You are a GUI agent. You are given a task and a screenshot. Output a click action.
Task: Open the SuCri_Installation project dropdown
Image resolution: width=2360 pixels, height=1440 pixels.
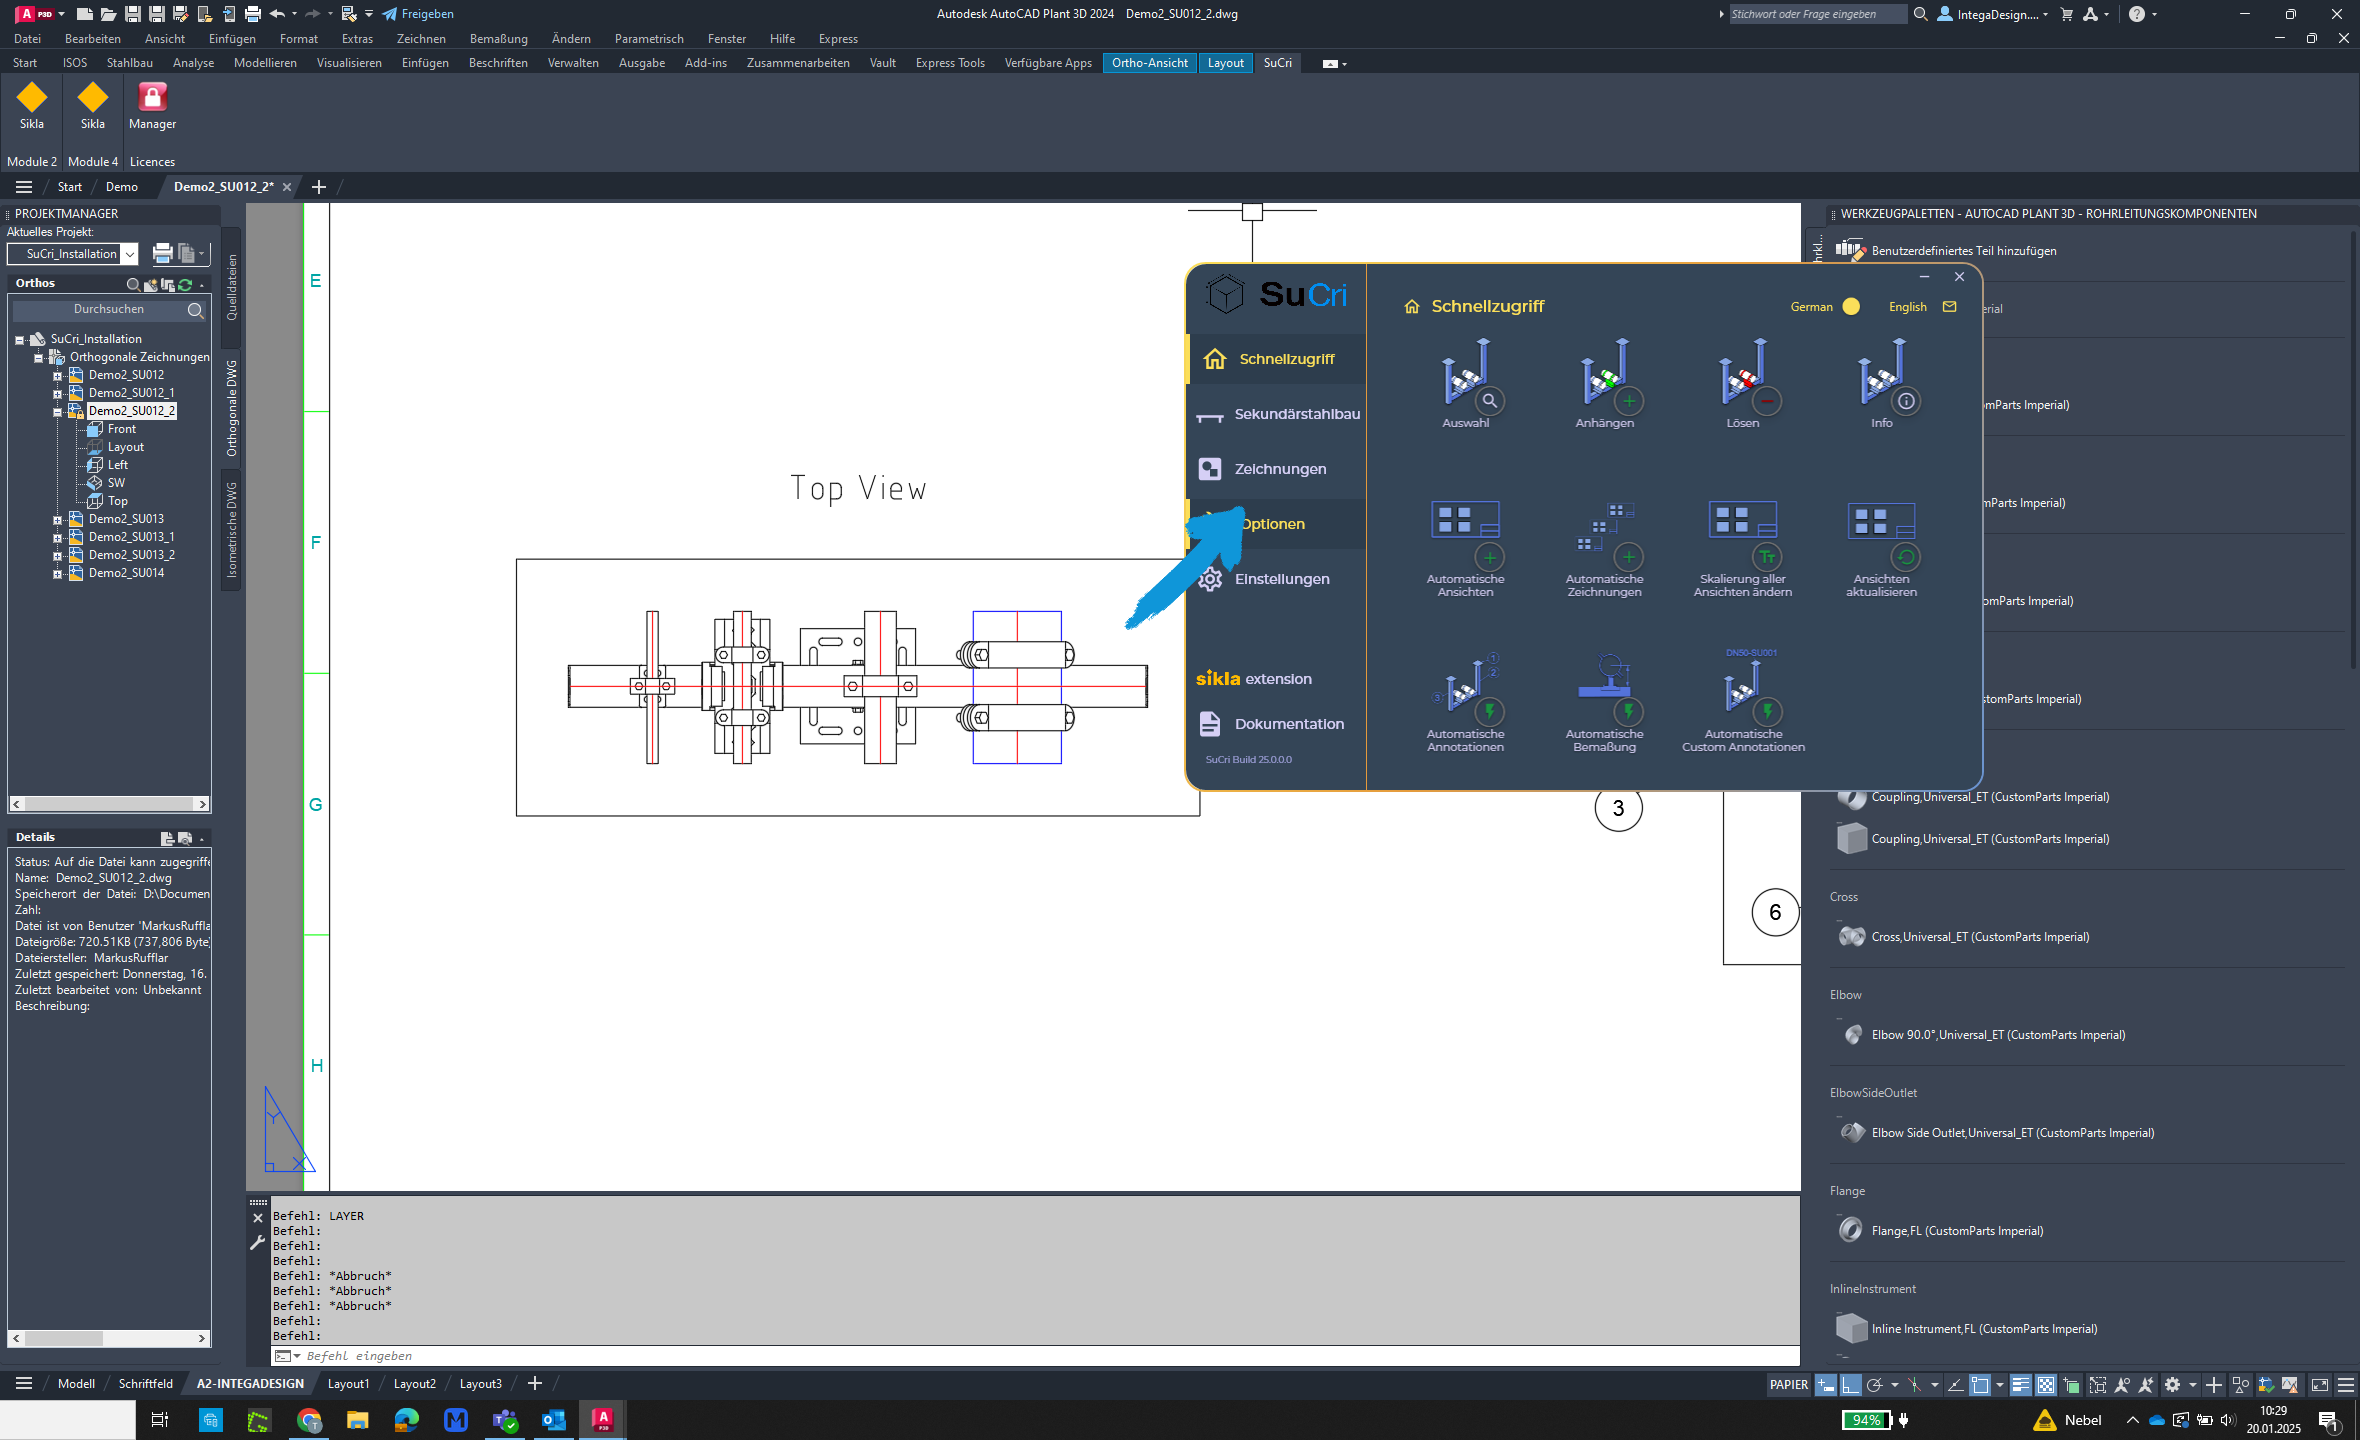pos(129,254)
